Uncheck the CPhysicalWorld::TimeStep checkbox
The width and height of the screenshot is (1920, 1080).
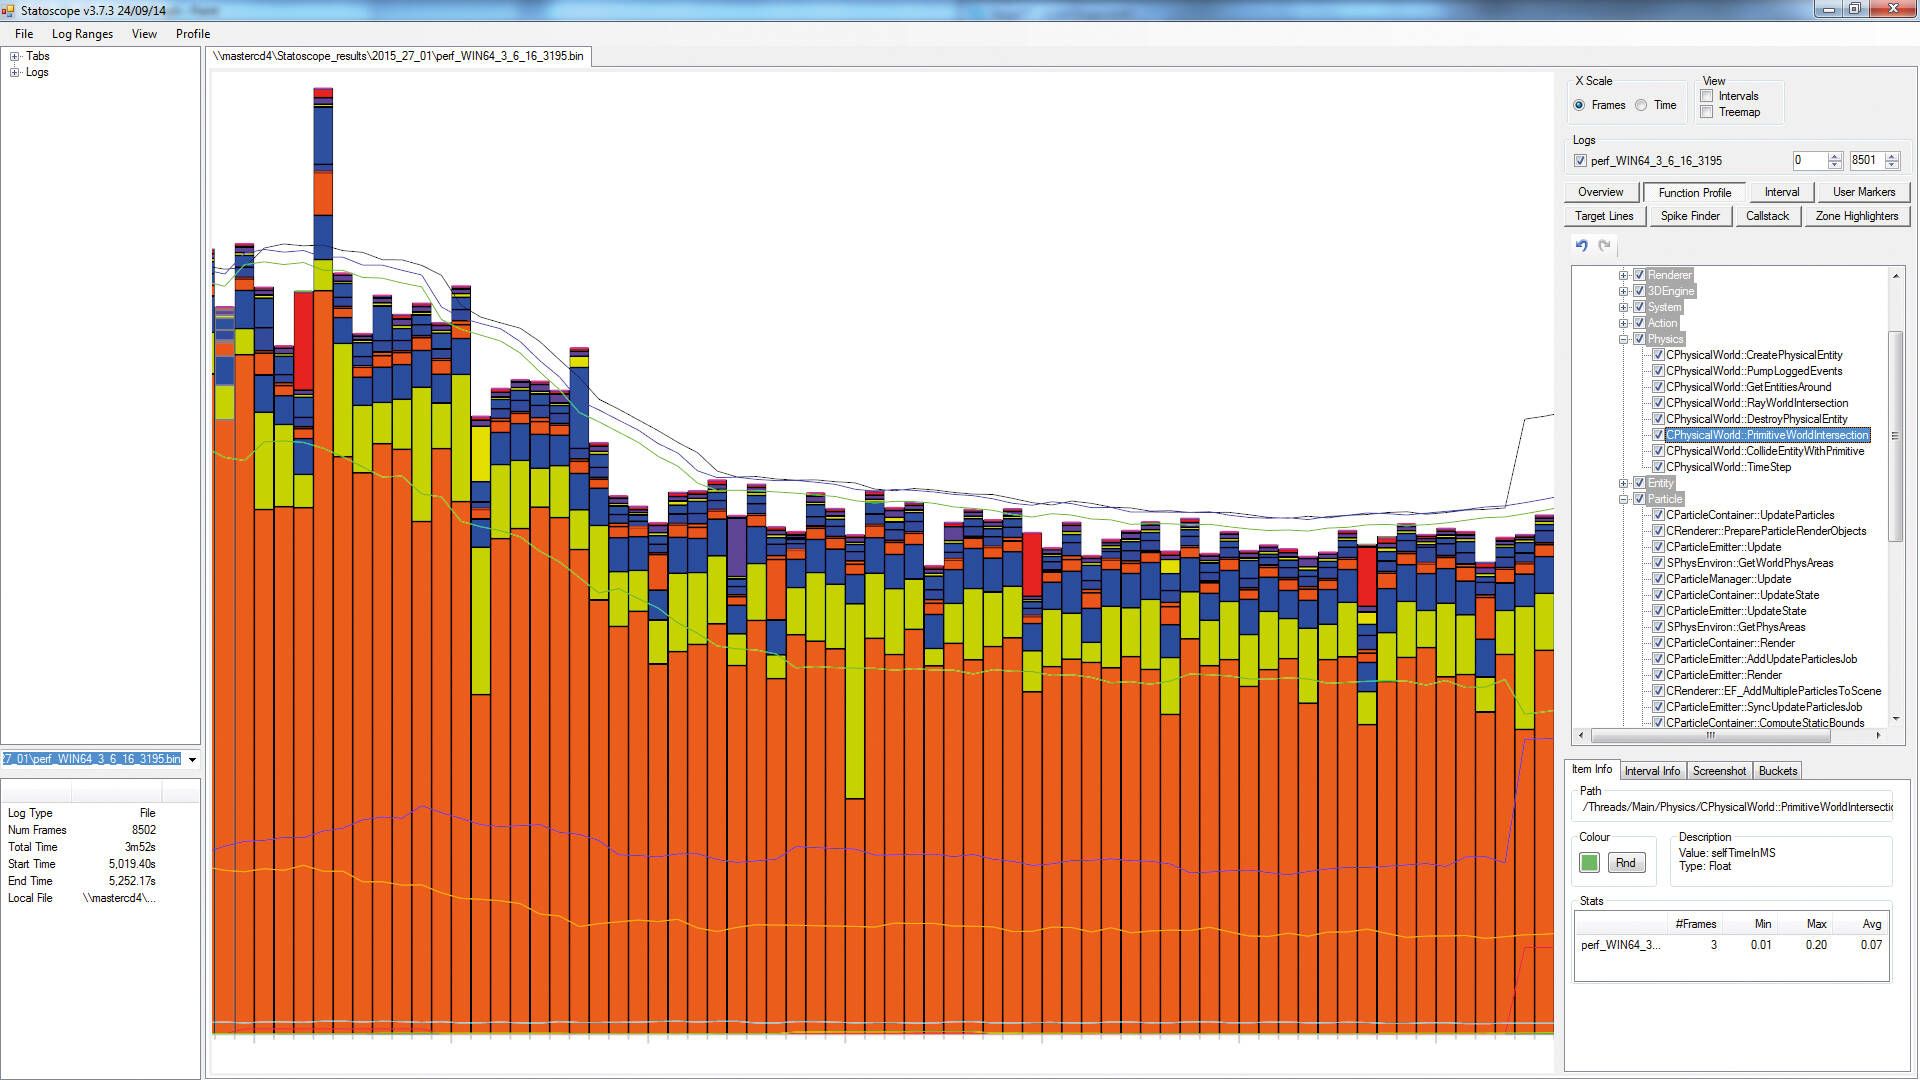1658,467
